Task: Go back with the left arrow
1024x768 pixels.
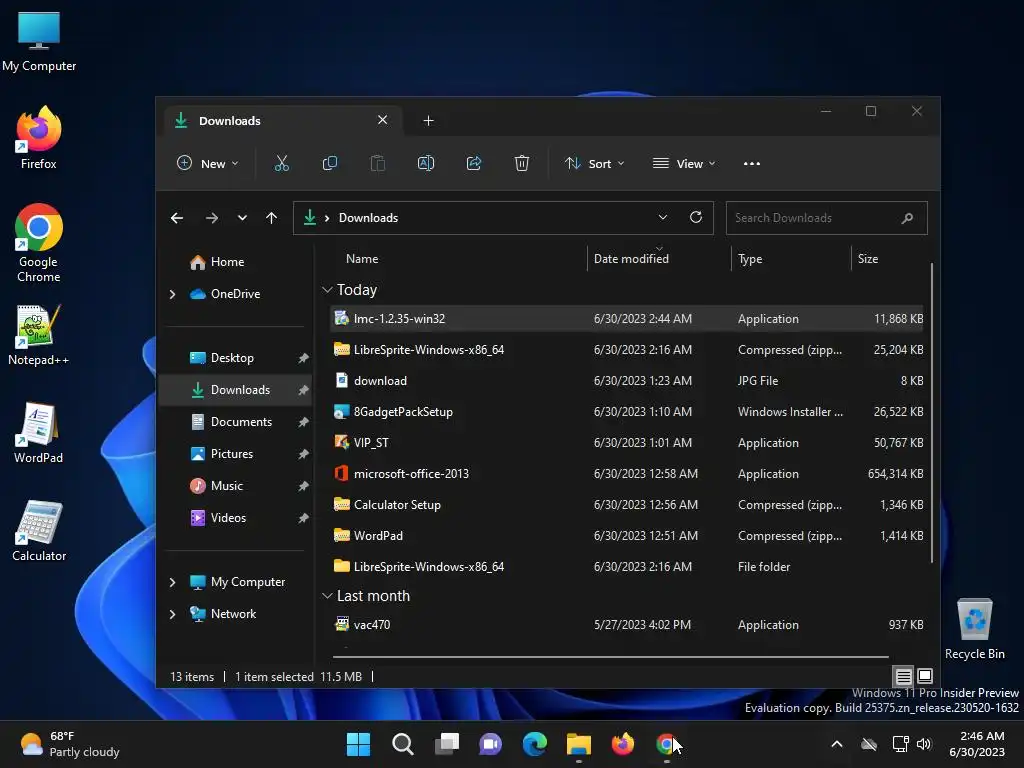Action: click(177, 218)
